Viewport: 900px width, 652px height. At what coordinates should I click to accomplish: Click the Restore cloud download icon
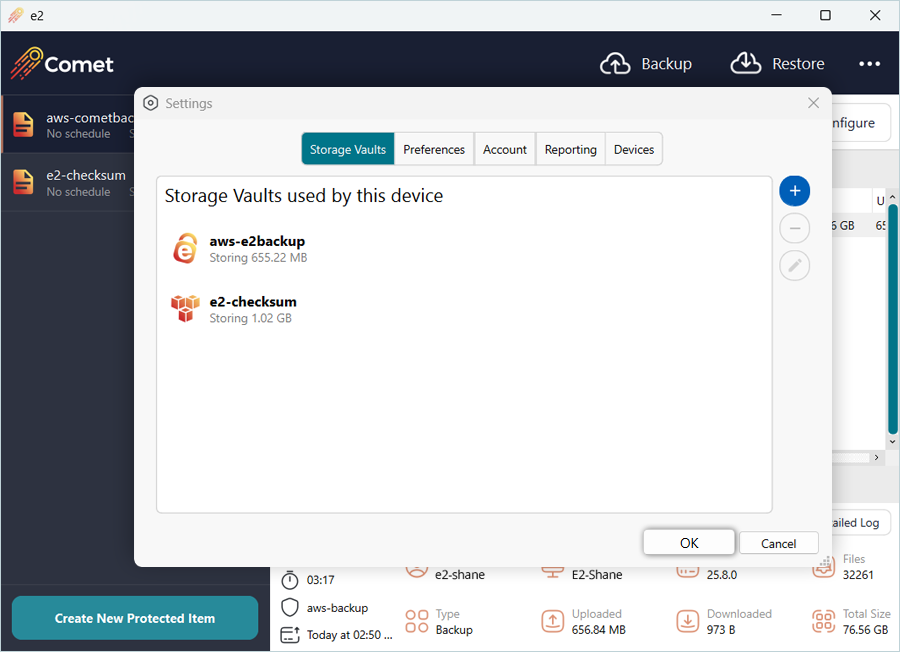point(746,64)
